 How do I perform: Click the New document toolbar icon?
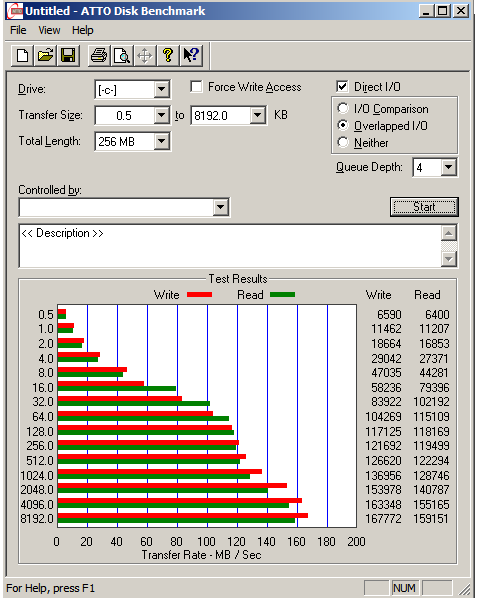(x=23, y=56)
